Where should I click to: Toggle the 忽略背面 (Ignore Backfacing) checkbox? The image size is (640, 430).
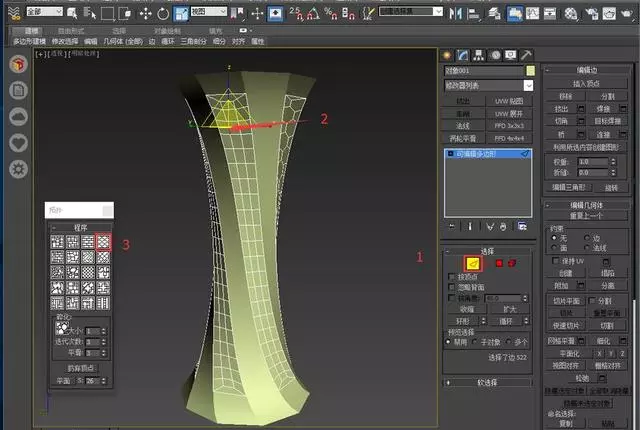[x=452, y=286]
